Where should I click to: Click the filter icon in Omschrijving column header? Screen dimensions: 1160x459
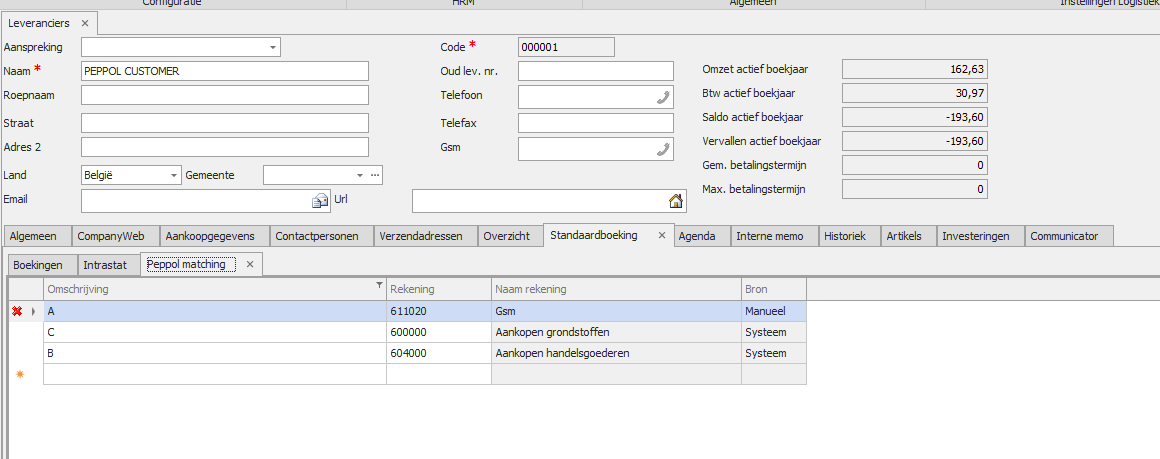click(379, 286)
